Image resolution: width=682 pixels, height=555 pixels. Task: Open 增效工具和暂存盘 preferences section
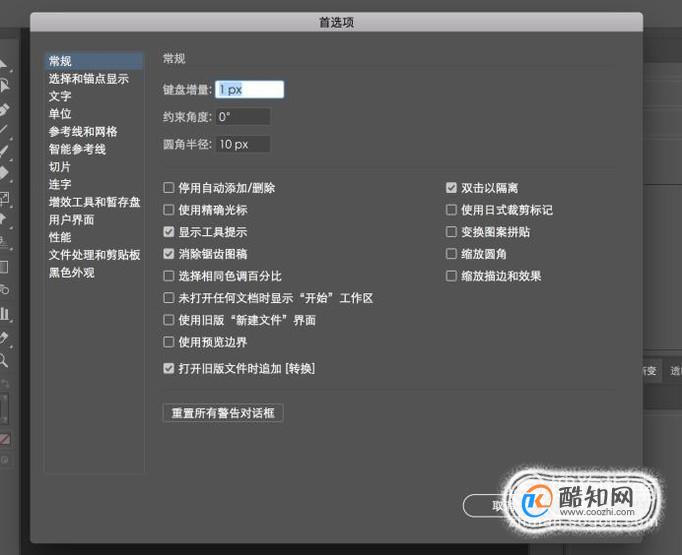click(94, 202)
